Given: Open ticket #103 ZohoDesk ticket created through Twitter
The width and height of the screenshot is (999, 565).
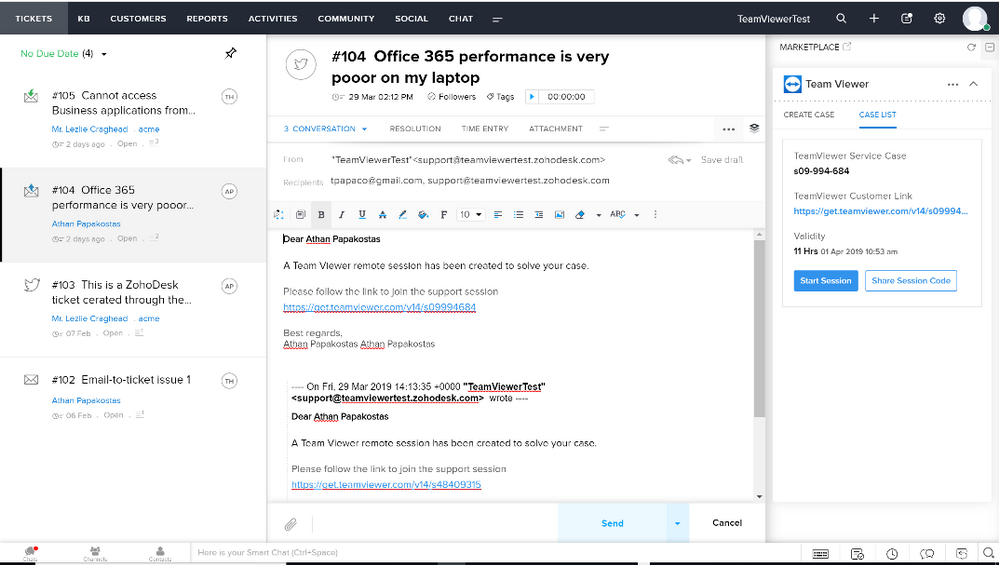Looking at the screenshot, I should pos(133,309).
